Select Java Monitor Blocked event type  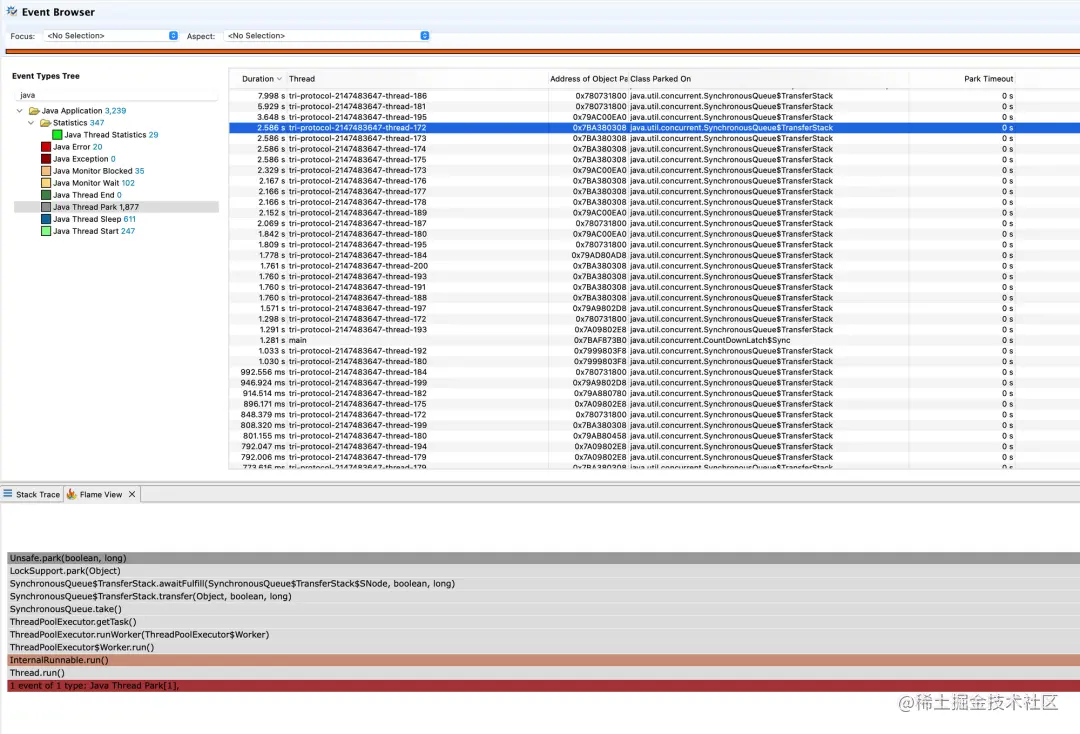click(98, 171)
